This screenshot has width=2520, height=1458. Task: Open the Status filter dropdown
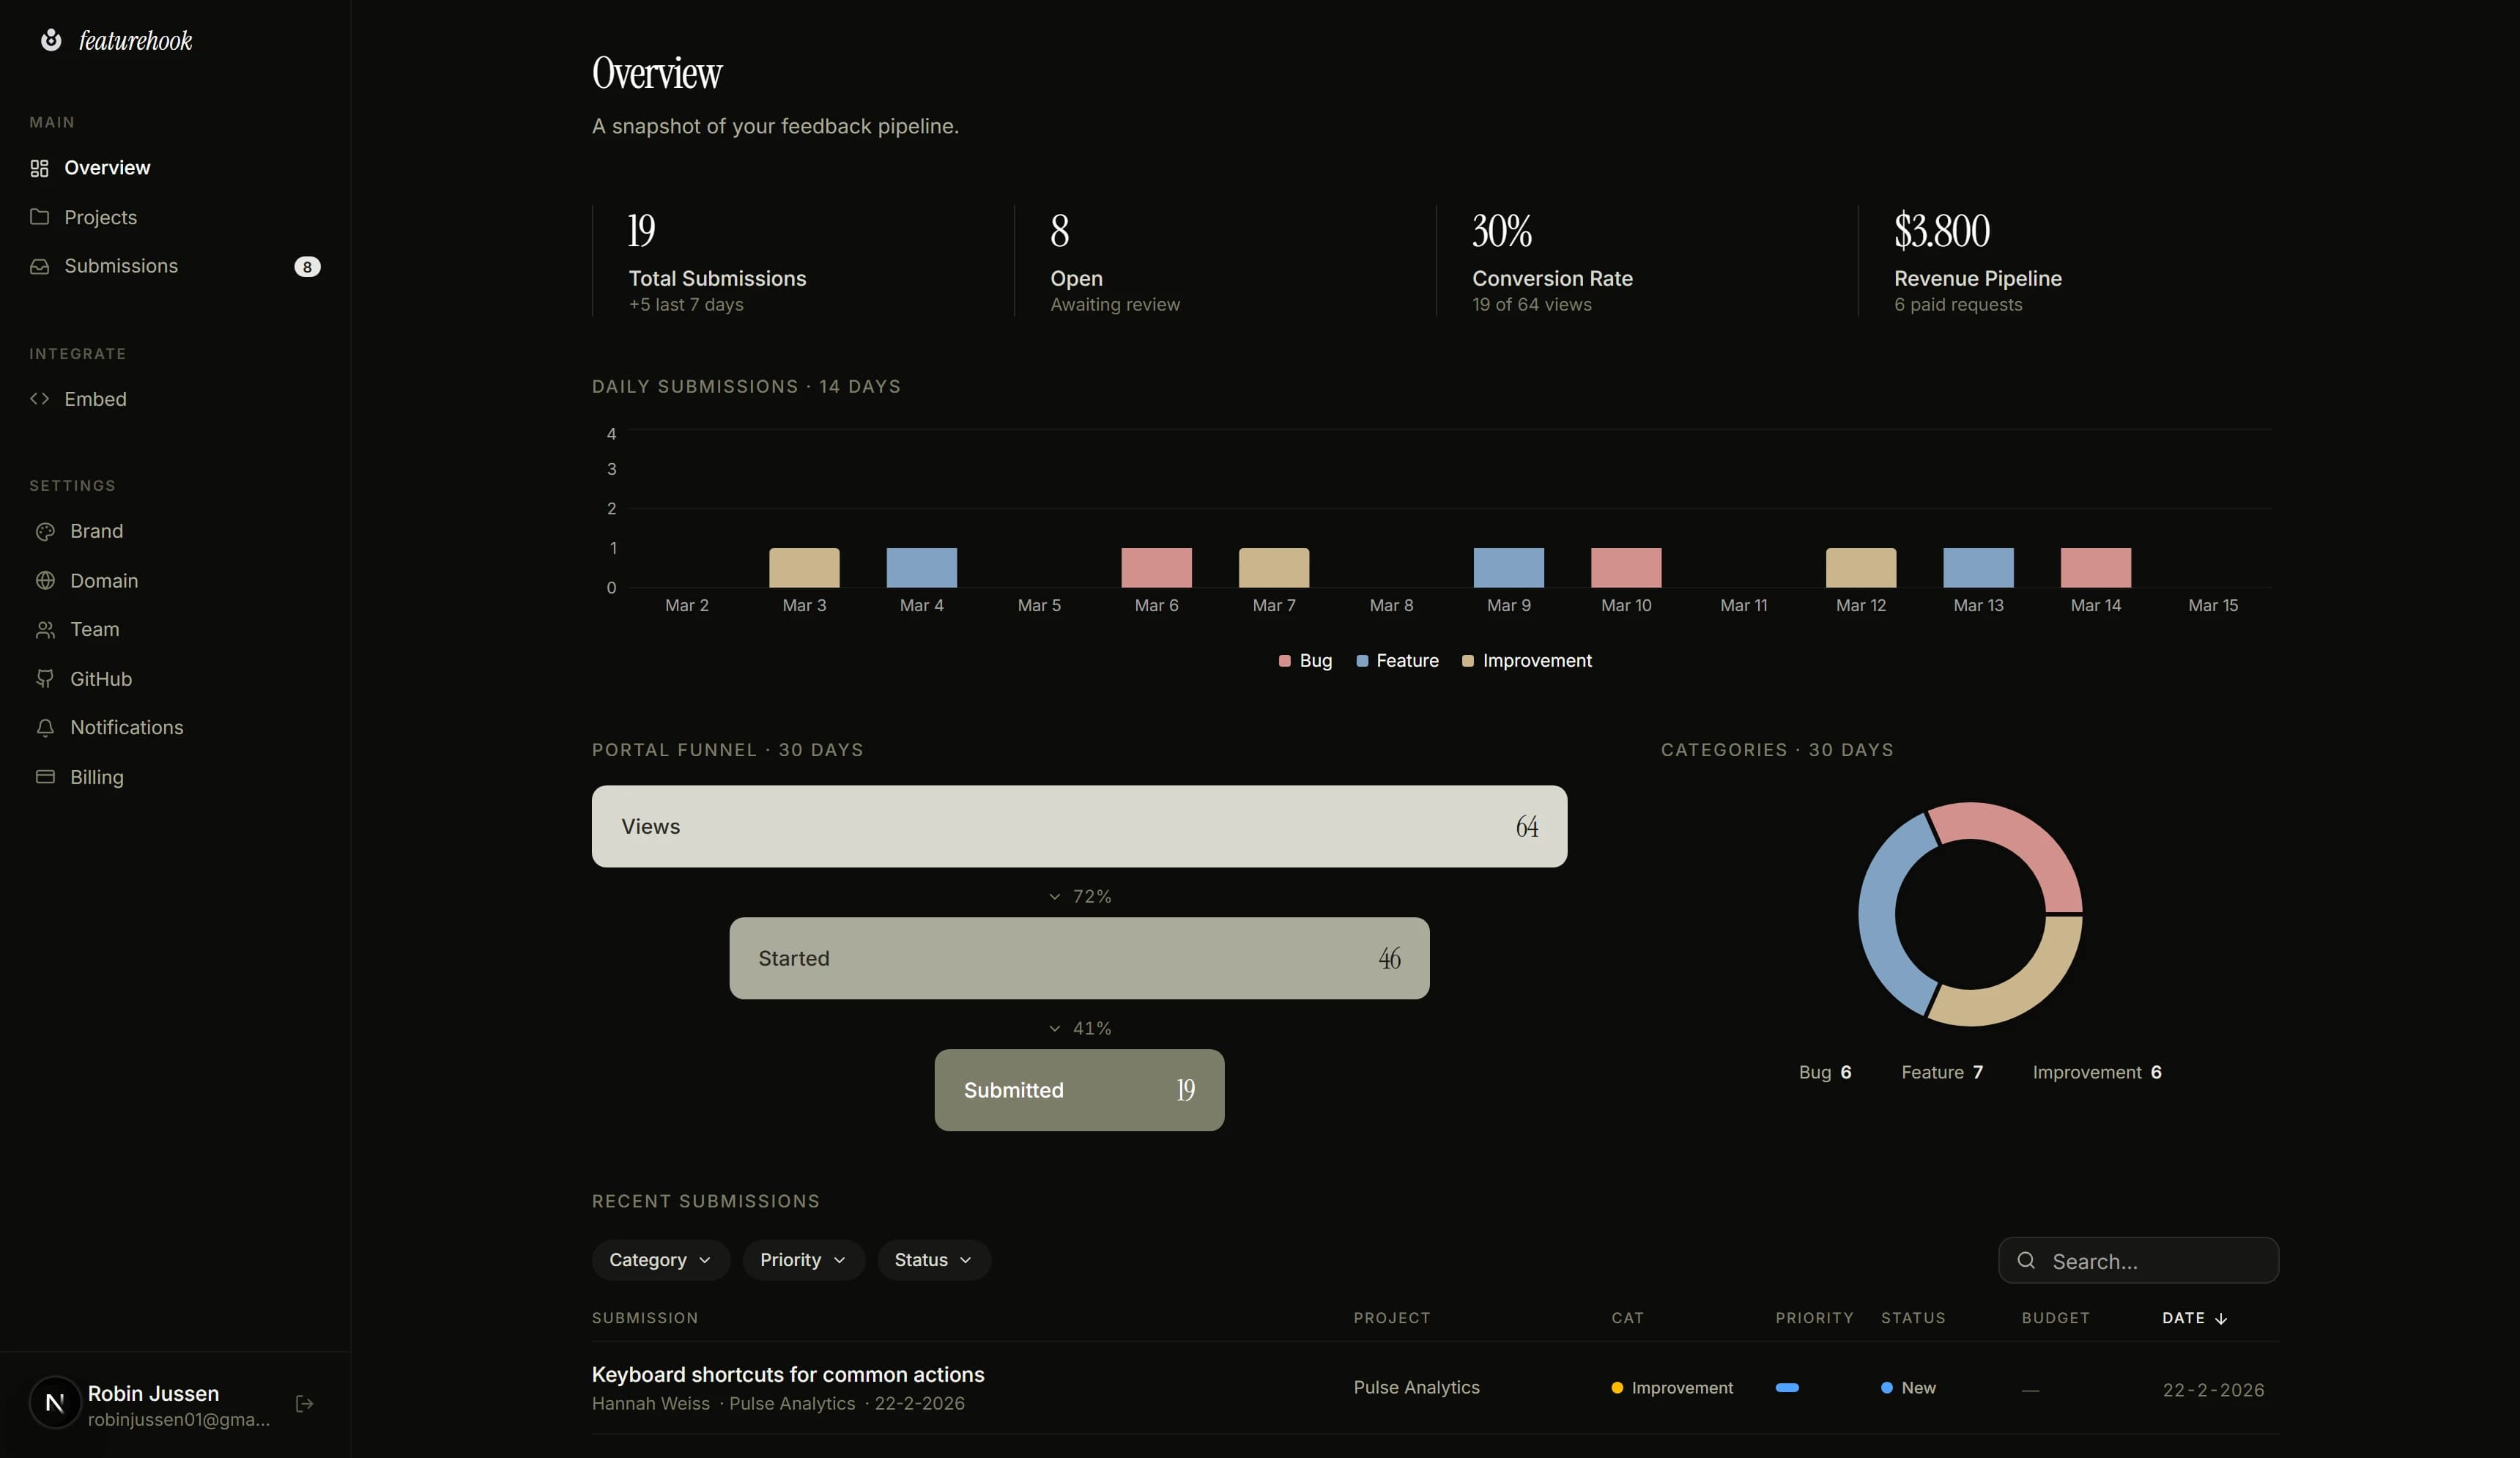[932, 1259]
